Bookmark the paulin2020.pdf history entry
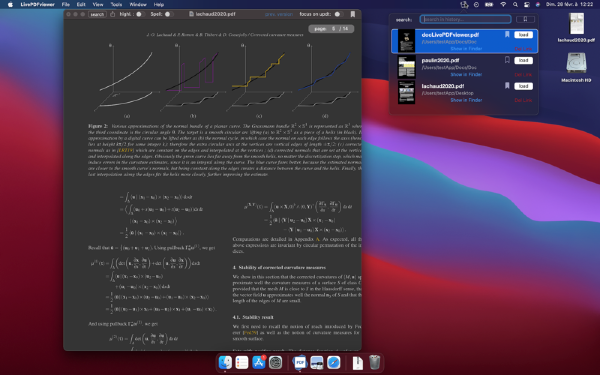 tap(507, 60)
